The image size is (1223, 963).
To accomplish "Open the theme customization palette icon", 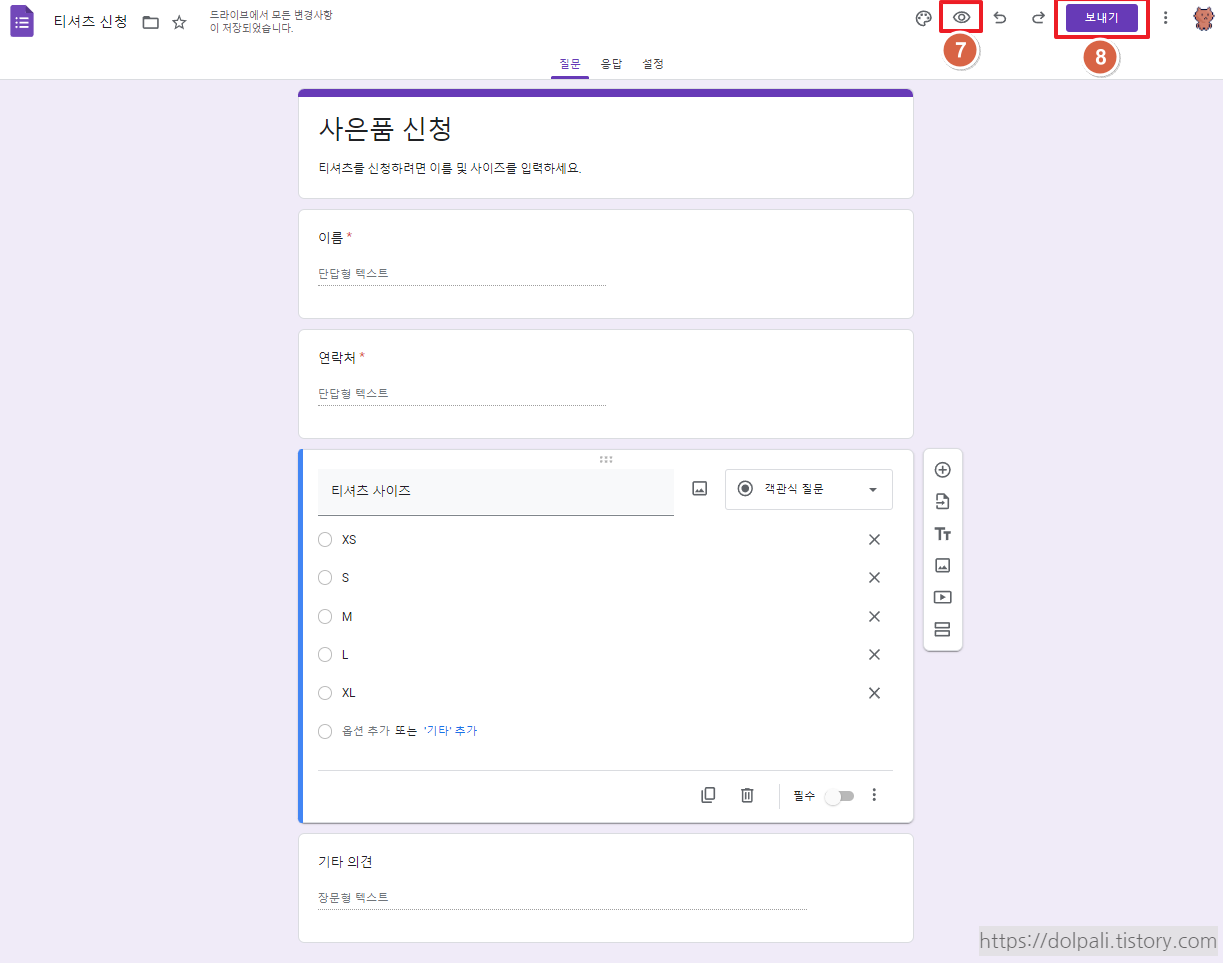I will [923, 18].
